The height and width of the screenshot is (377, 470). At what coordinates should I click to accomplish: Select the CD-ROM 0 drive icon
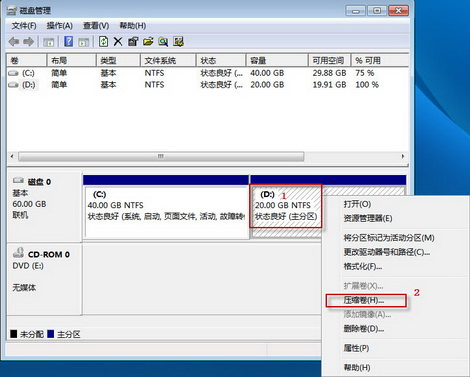18,253
